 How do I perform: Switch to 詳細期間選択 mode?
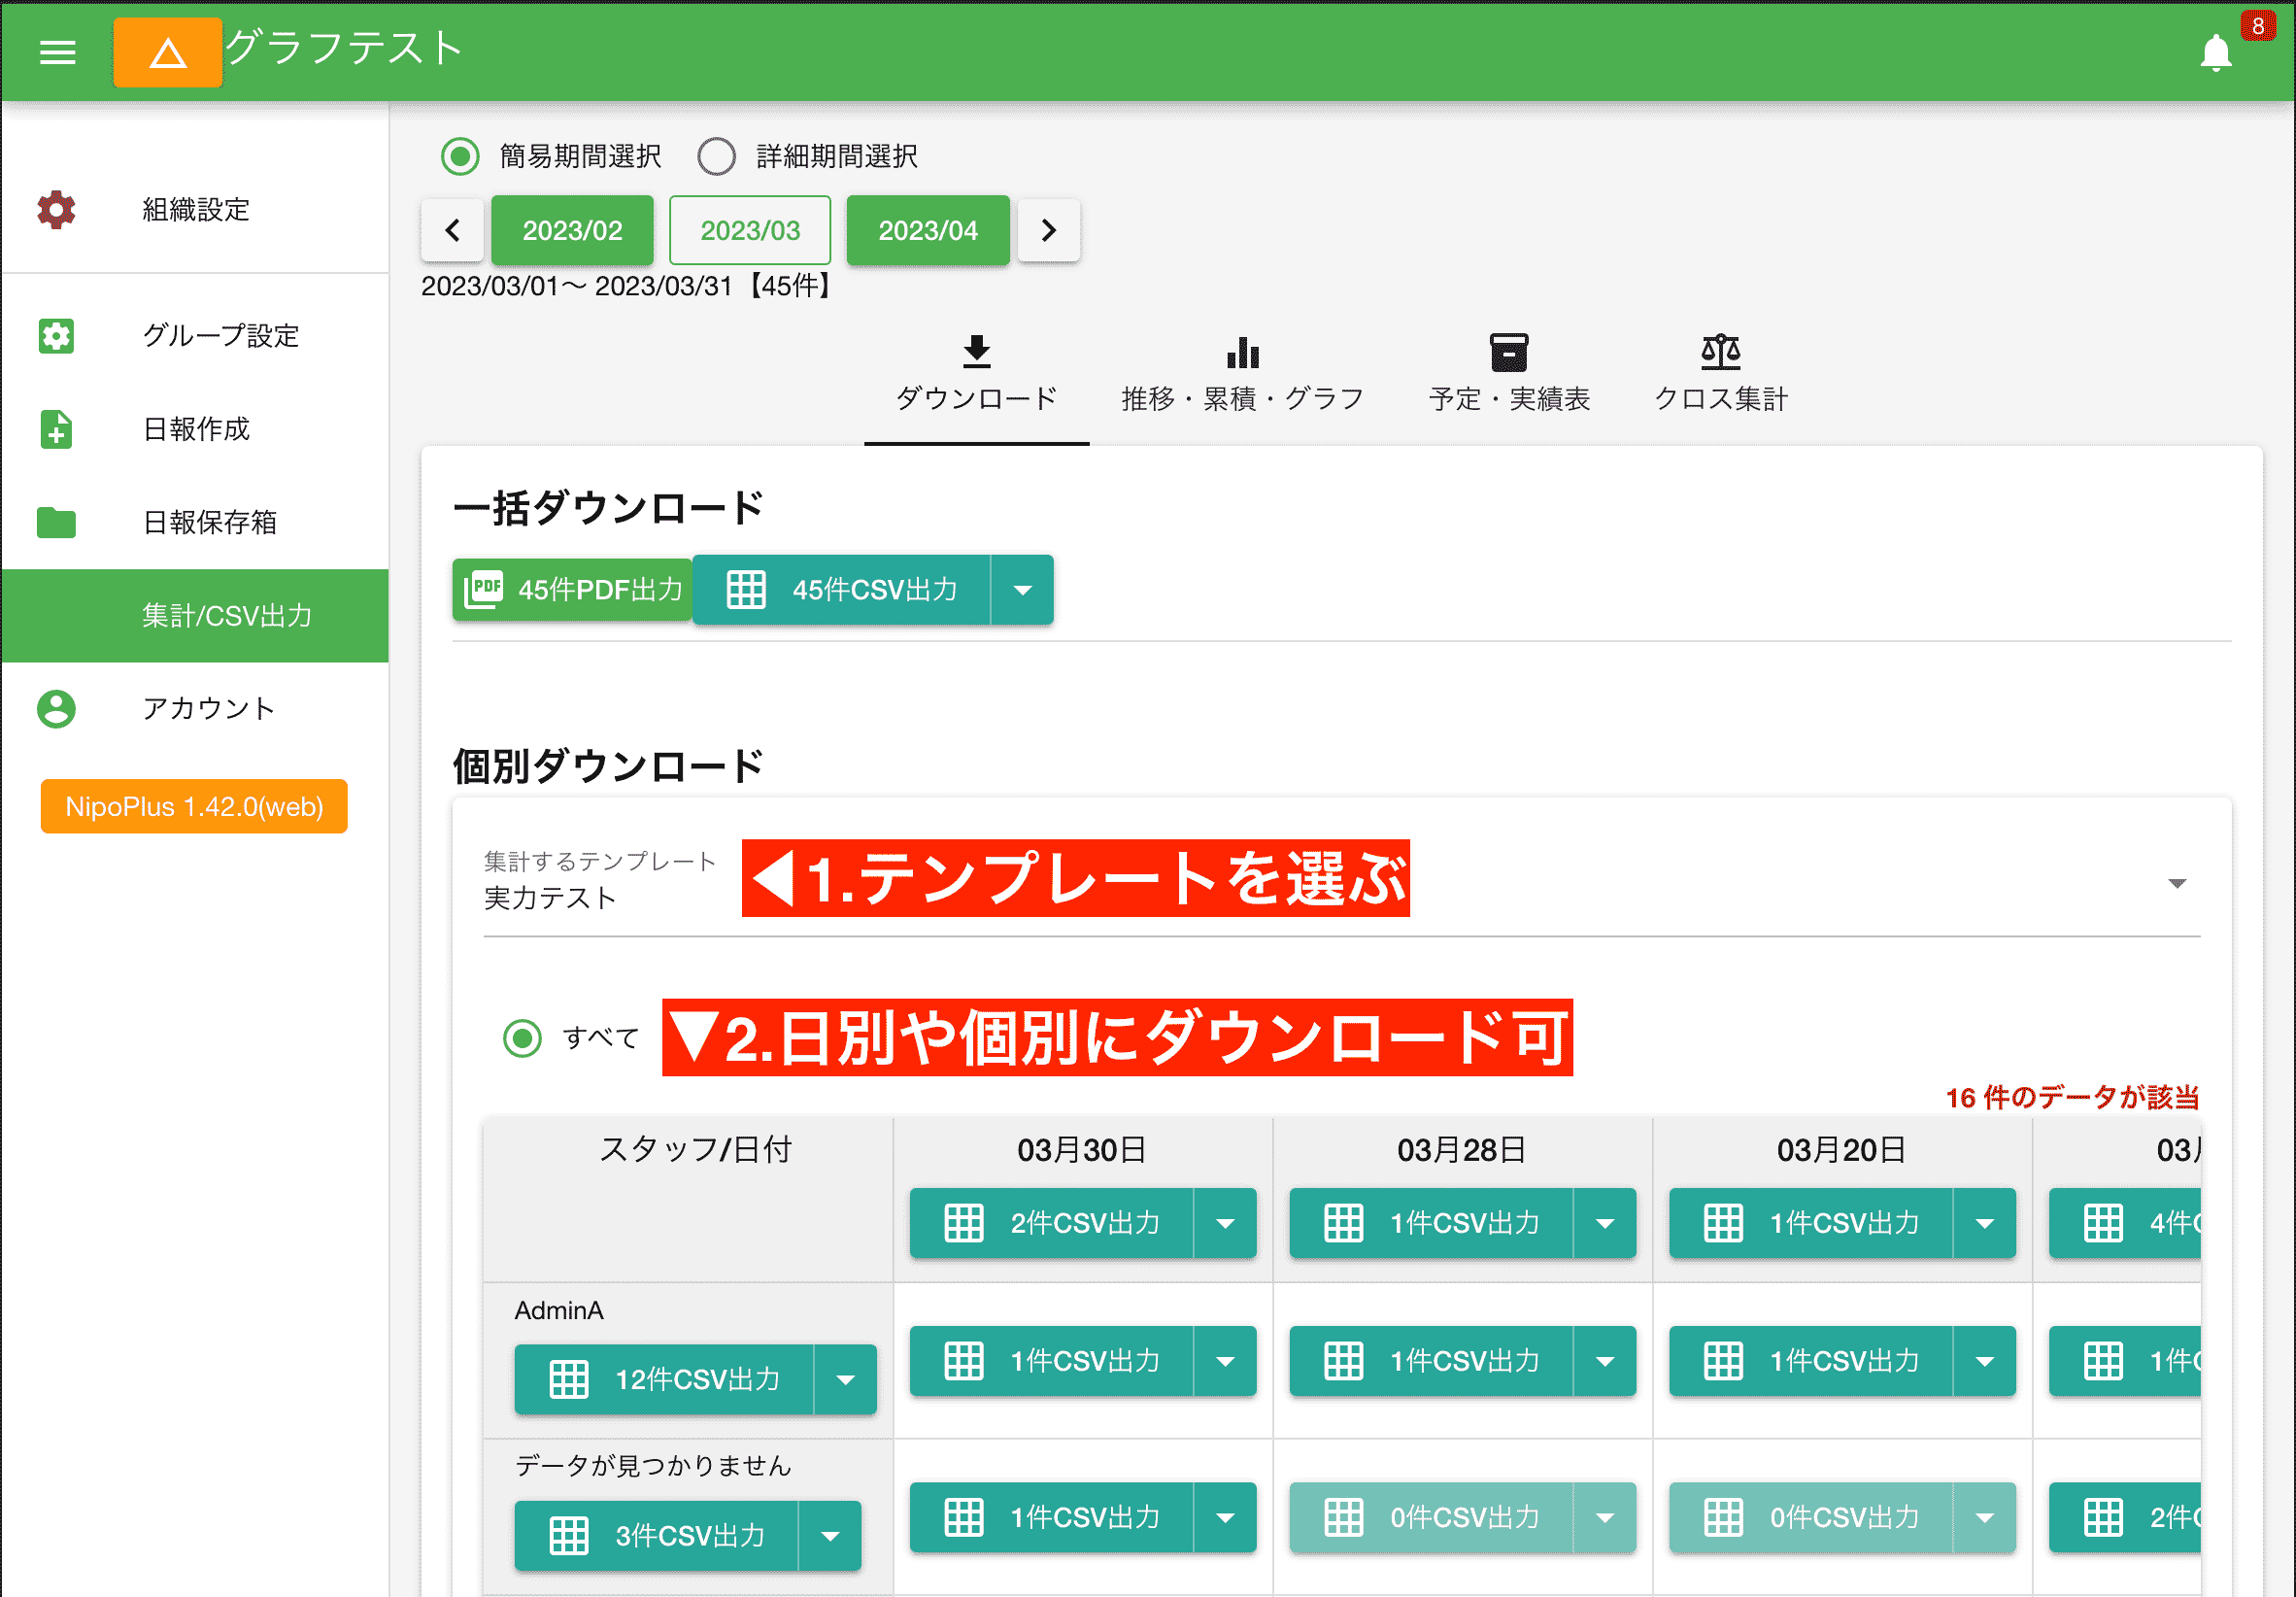pos(716,156)
